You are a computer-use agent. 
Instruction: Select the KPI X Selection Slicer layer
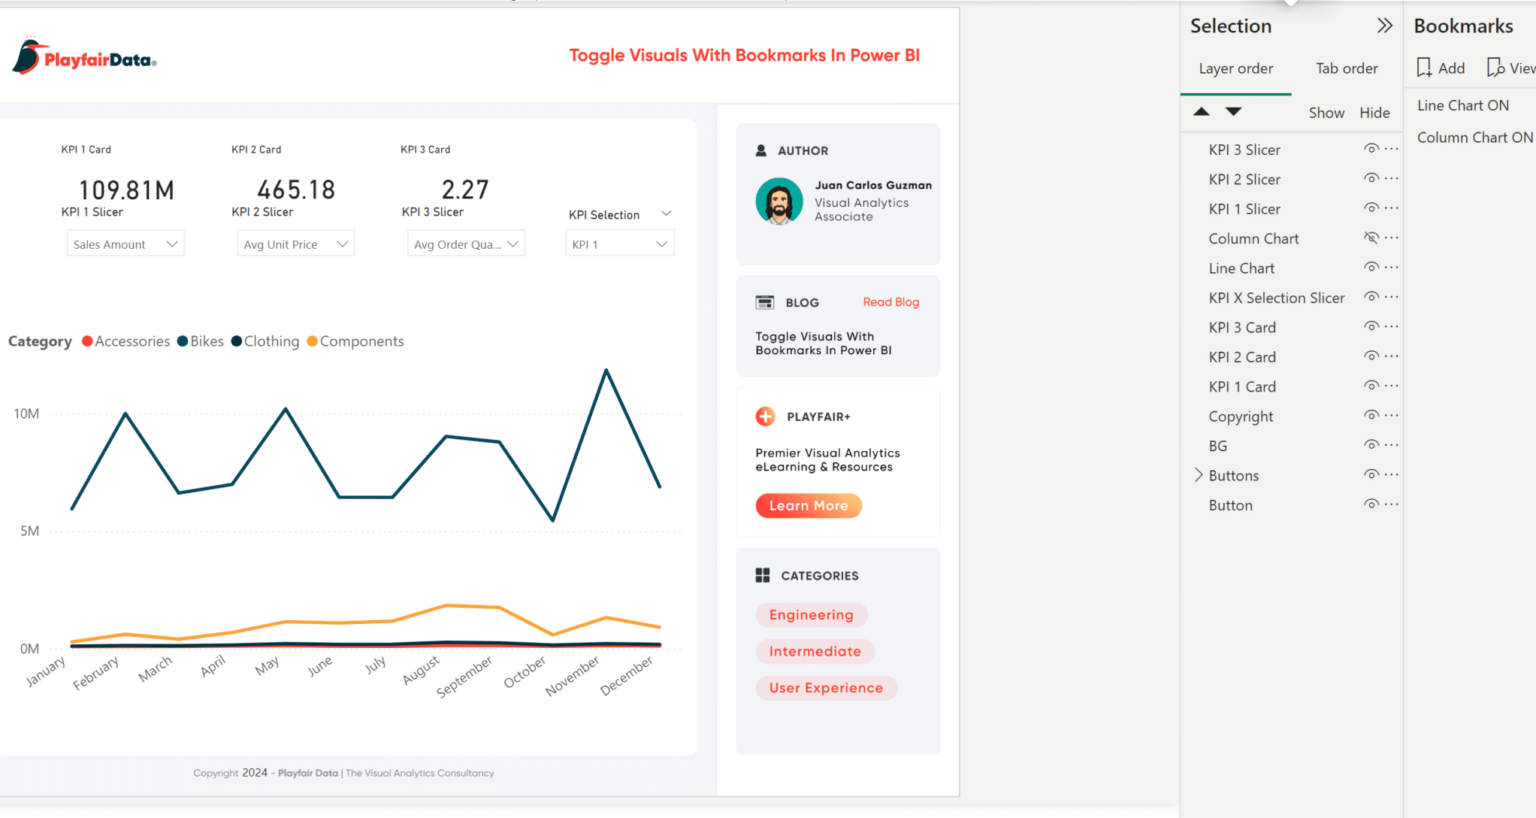tap(1276, 298)
